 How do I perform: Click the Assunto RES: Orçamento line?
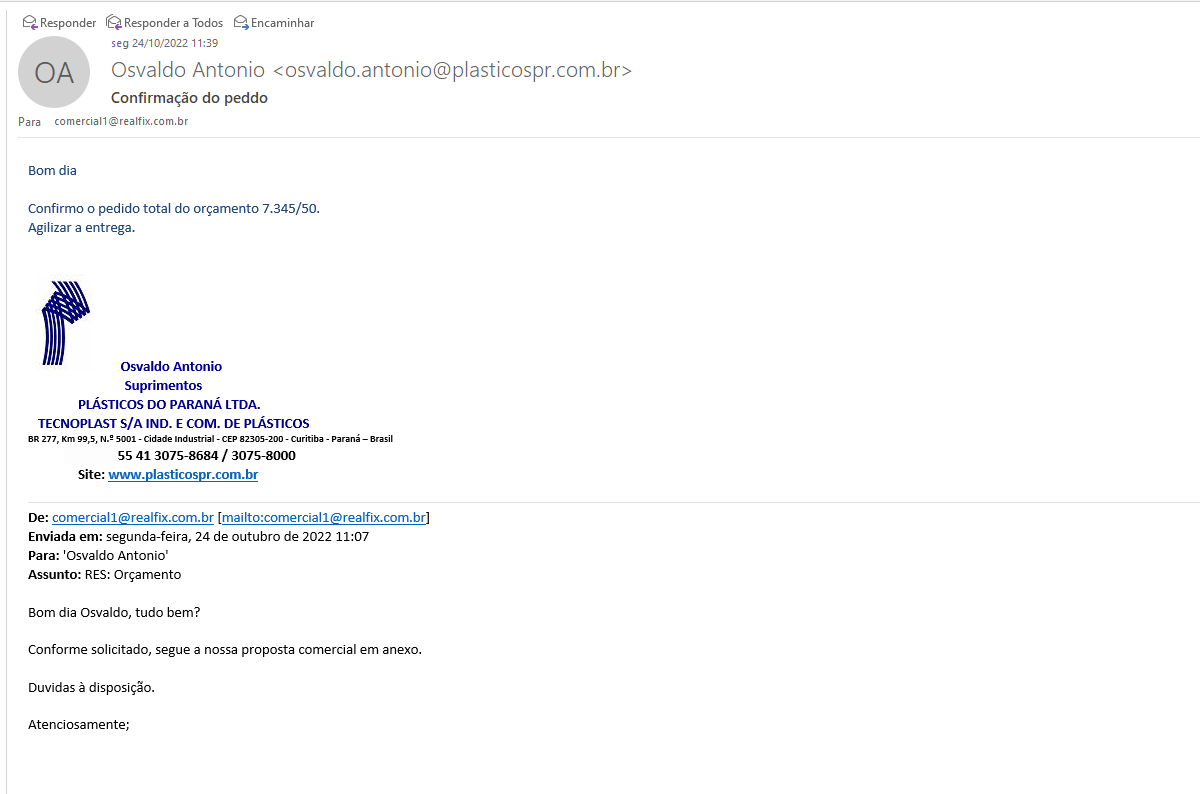click(105, 574)
